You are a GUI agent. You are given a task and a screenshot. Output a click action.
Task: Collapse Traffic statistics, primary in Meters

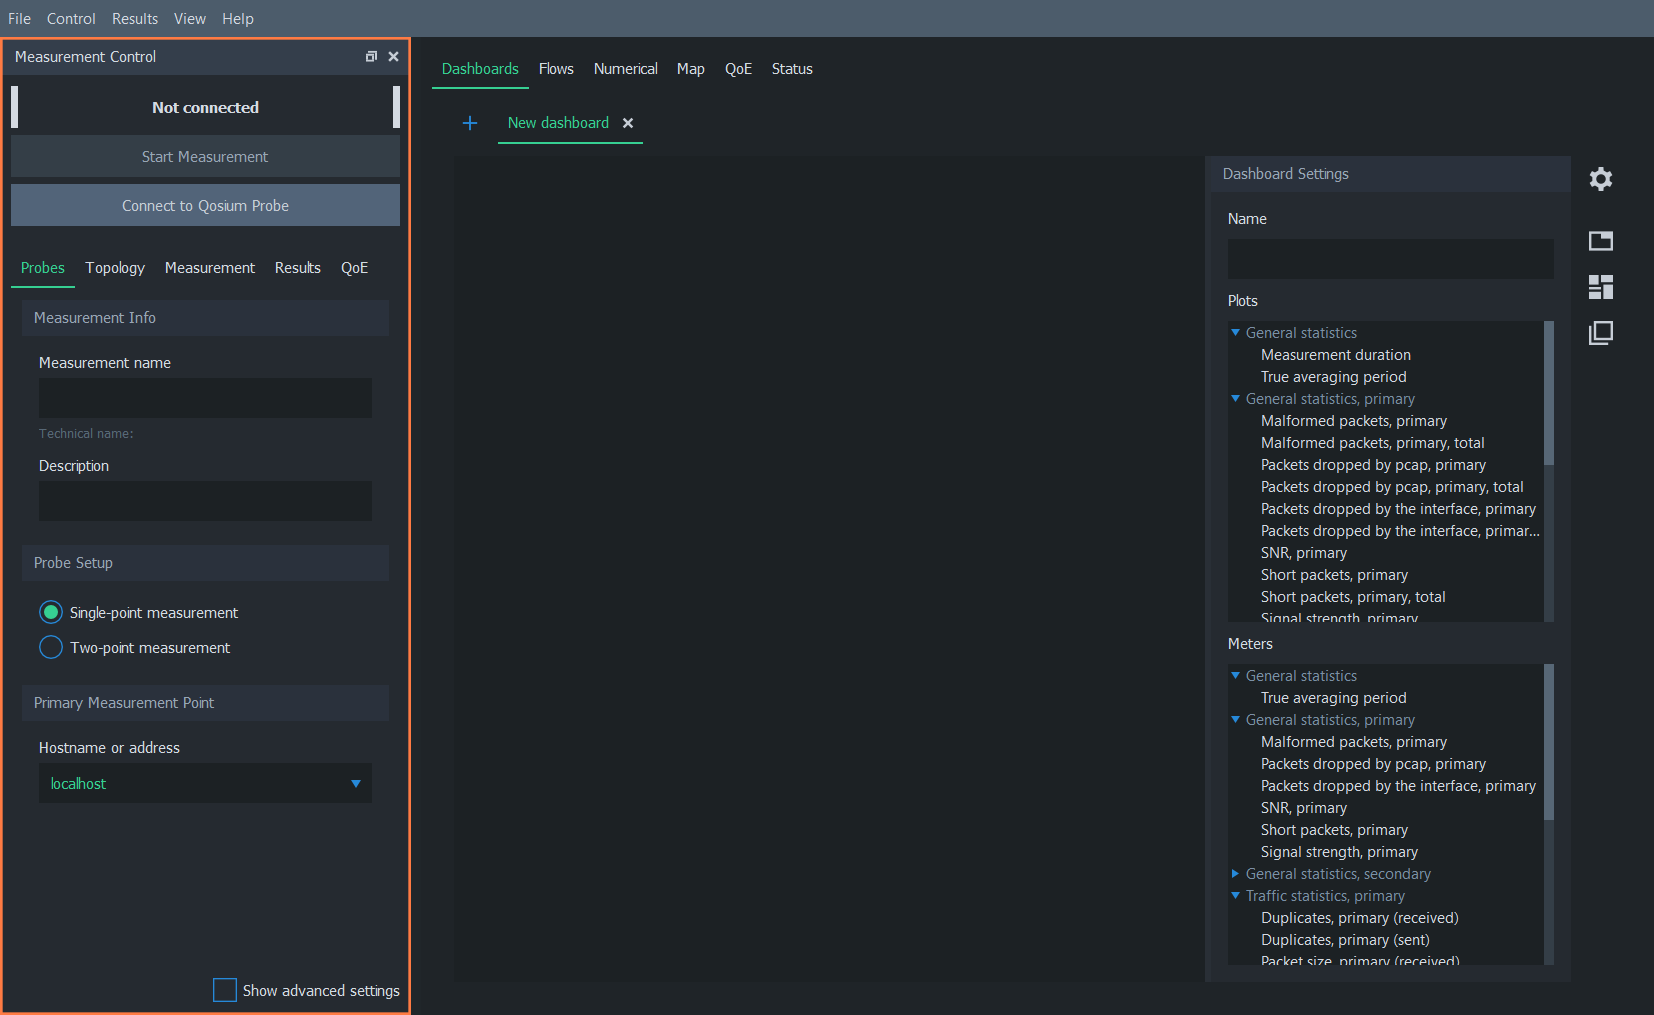tap(1235, 896)
